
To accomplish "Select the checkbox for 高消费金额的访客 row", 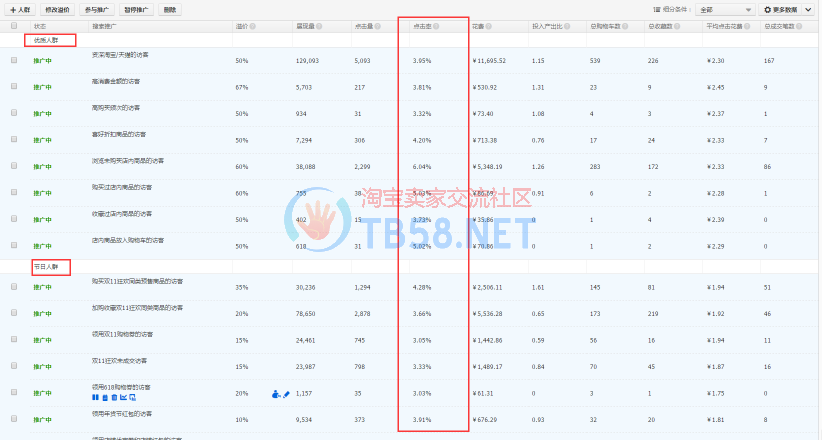I will (14, 87).
